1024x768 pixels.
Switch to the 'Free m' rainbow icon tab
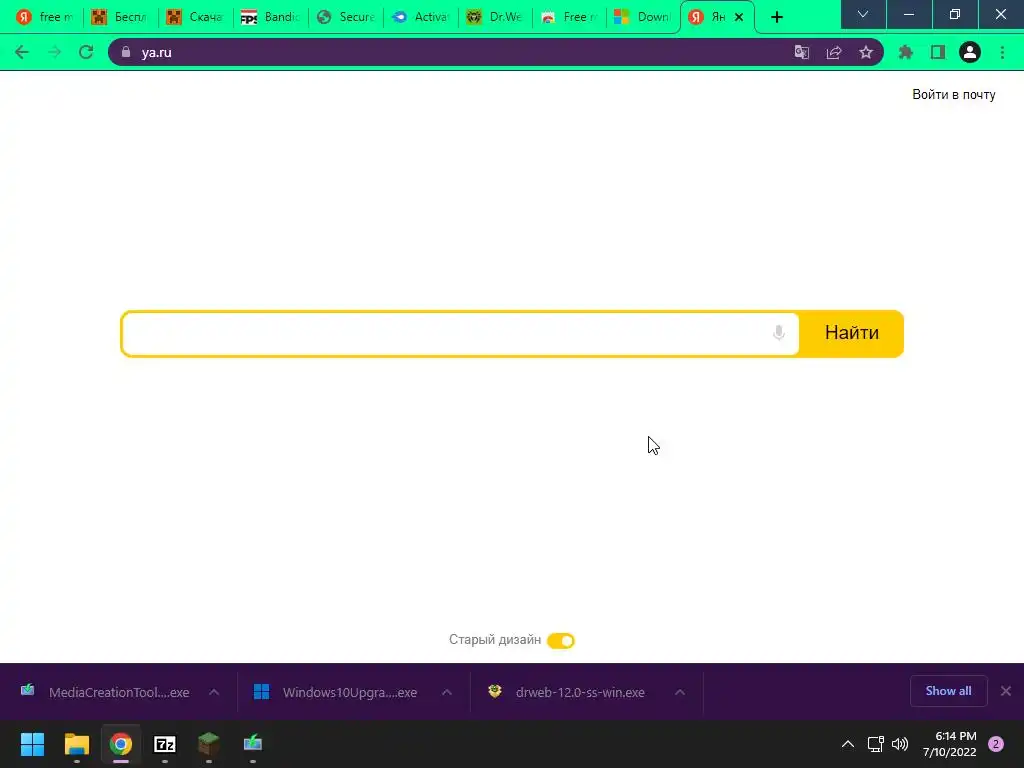[569, 17]
